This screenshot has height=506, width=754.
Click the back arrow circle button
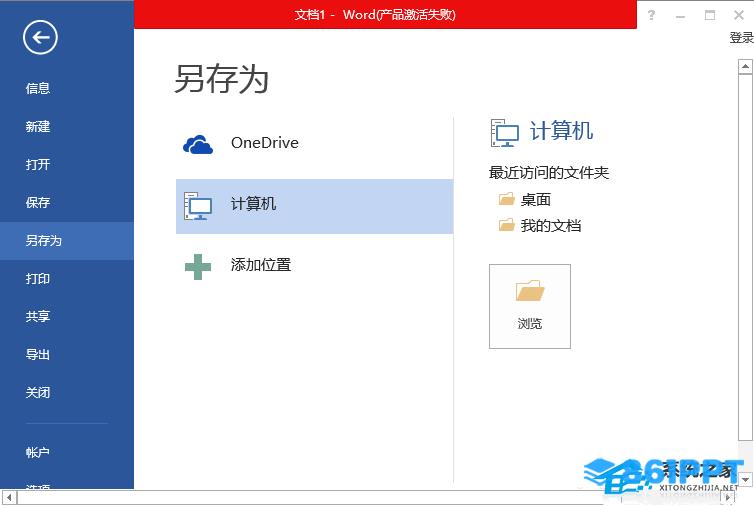pyautogui.click(x=40, y=38)
